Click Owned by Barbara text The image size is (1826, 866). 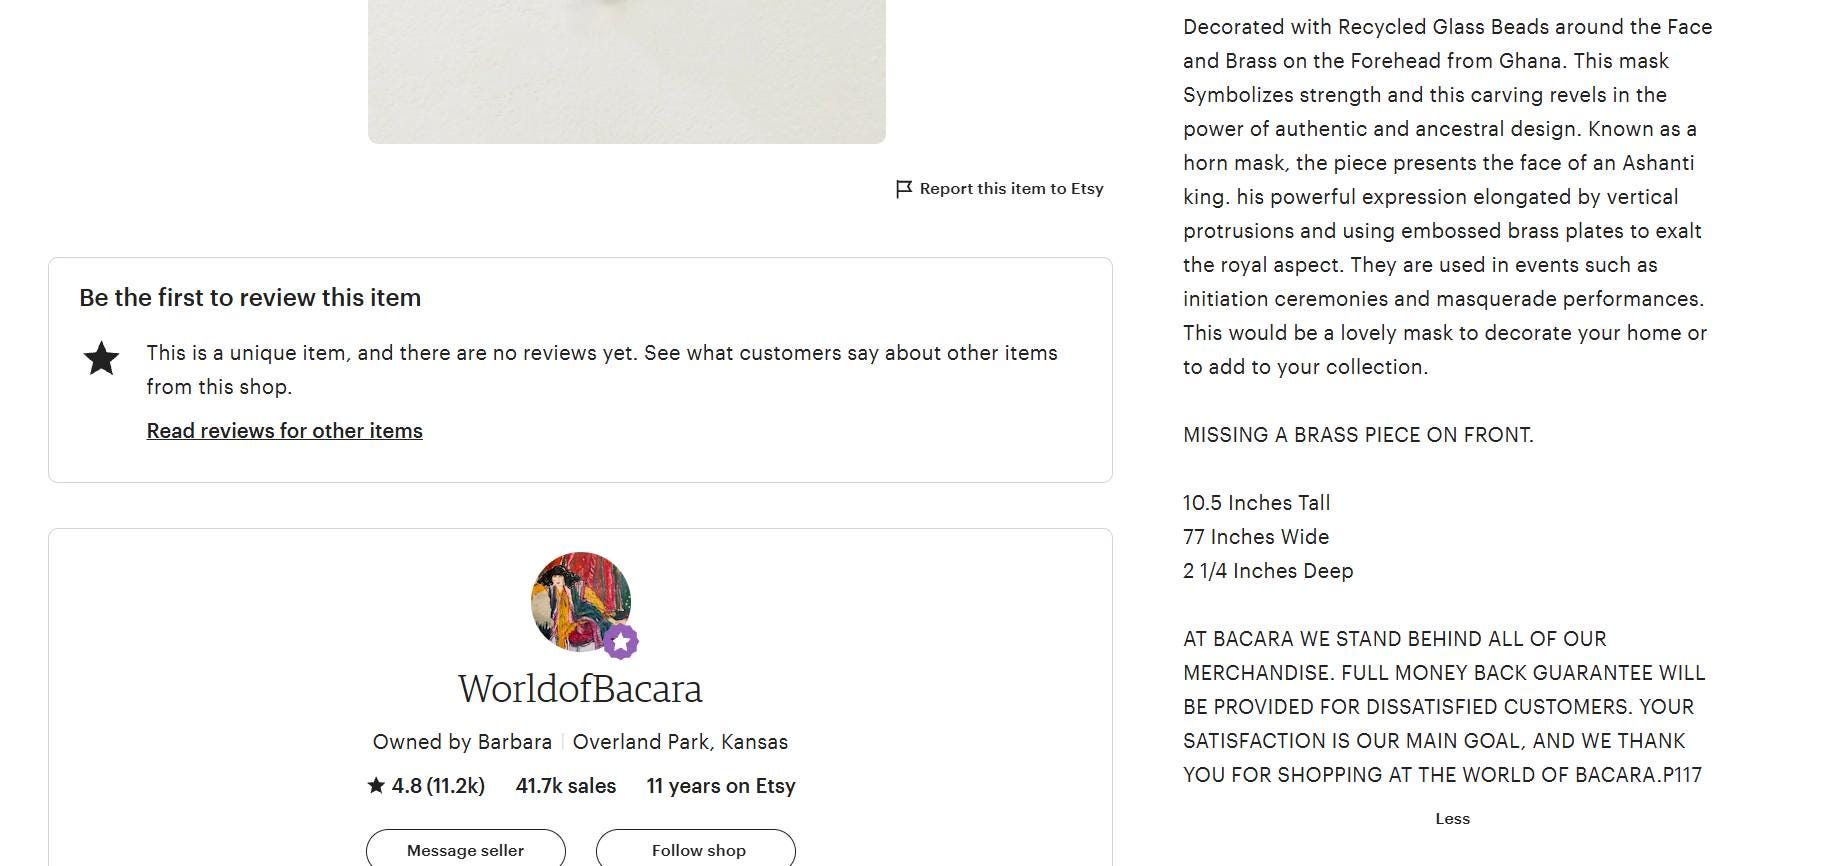tap(462, 742)
